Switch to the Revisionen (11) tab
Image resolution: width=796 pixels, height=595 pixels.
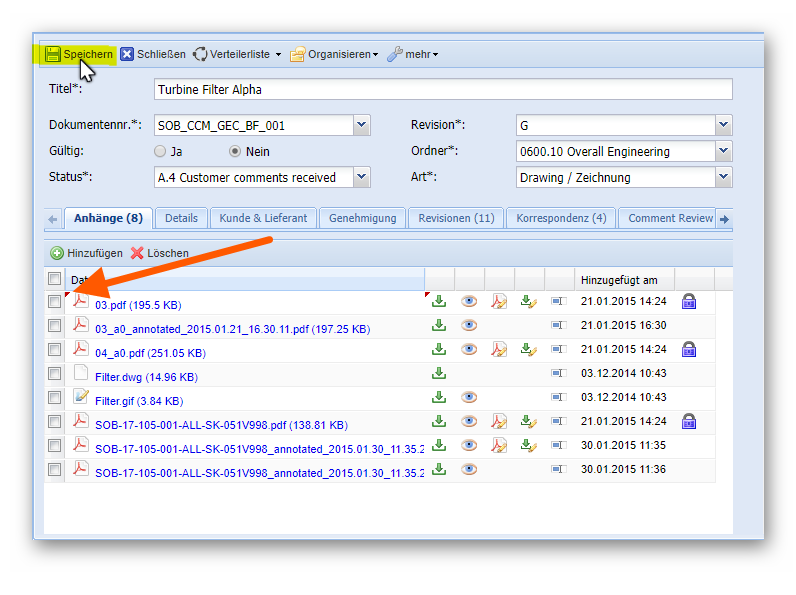coord(456,218)
